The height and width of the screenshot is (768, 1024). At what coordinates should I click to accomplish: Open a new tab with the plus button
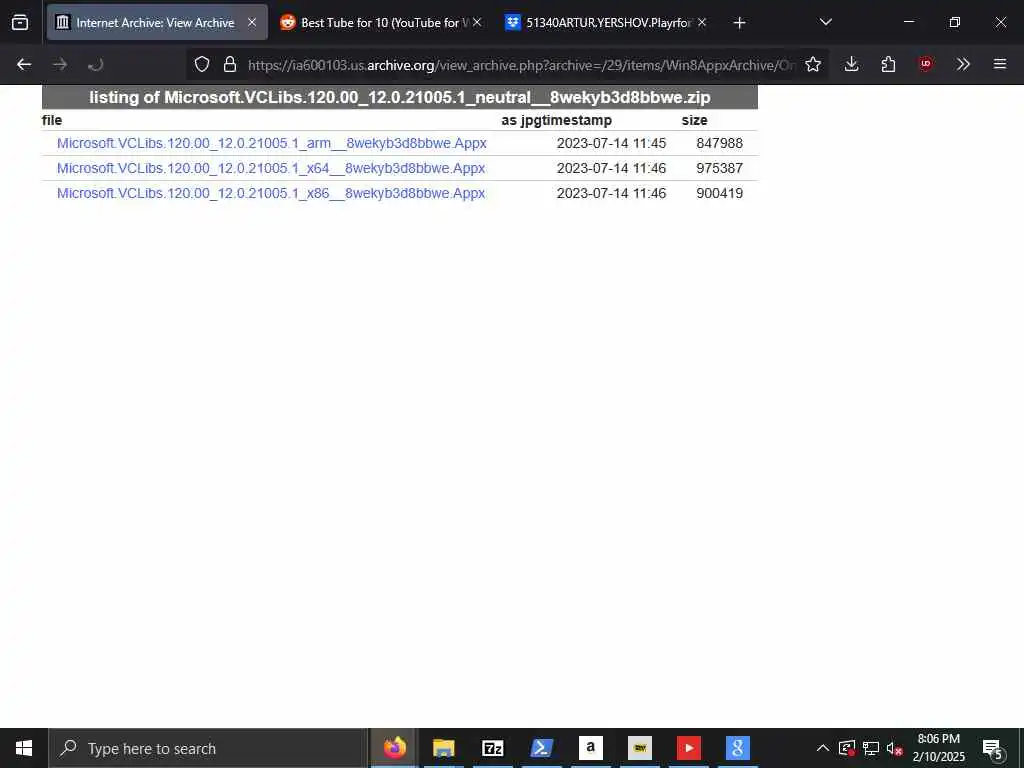coord(739,23)
